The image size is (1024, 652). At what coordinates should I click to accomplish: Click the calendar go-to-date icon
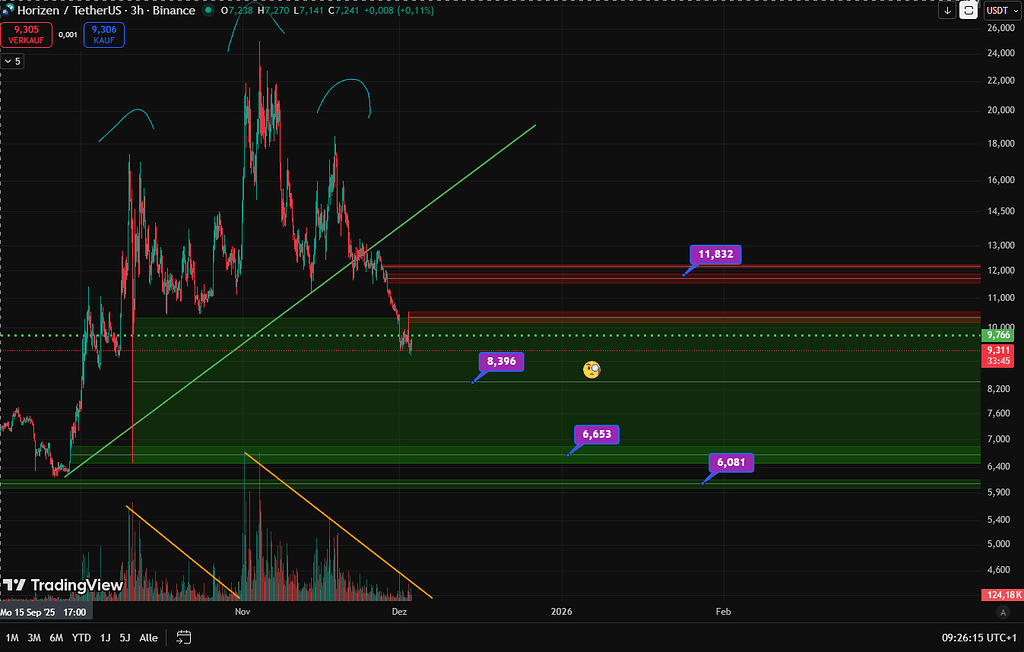pos(184,637)
